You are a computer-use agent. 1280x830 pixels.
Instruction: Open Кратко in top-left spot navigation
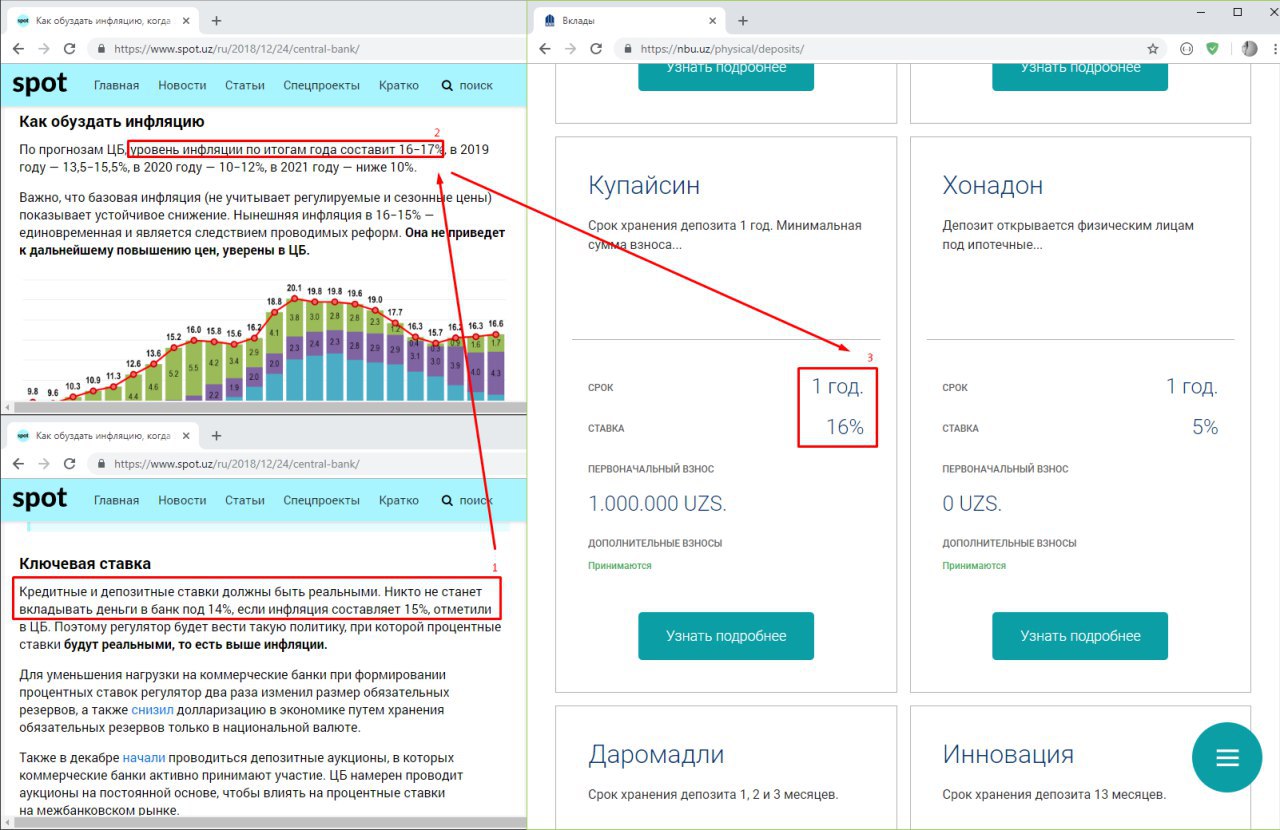pyautogui.click(x=399, y=85)
